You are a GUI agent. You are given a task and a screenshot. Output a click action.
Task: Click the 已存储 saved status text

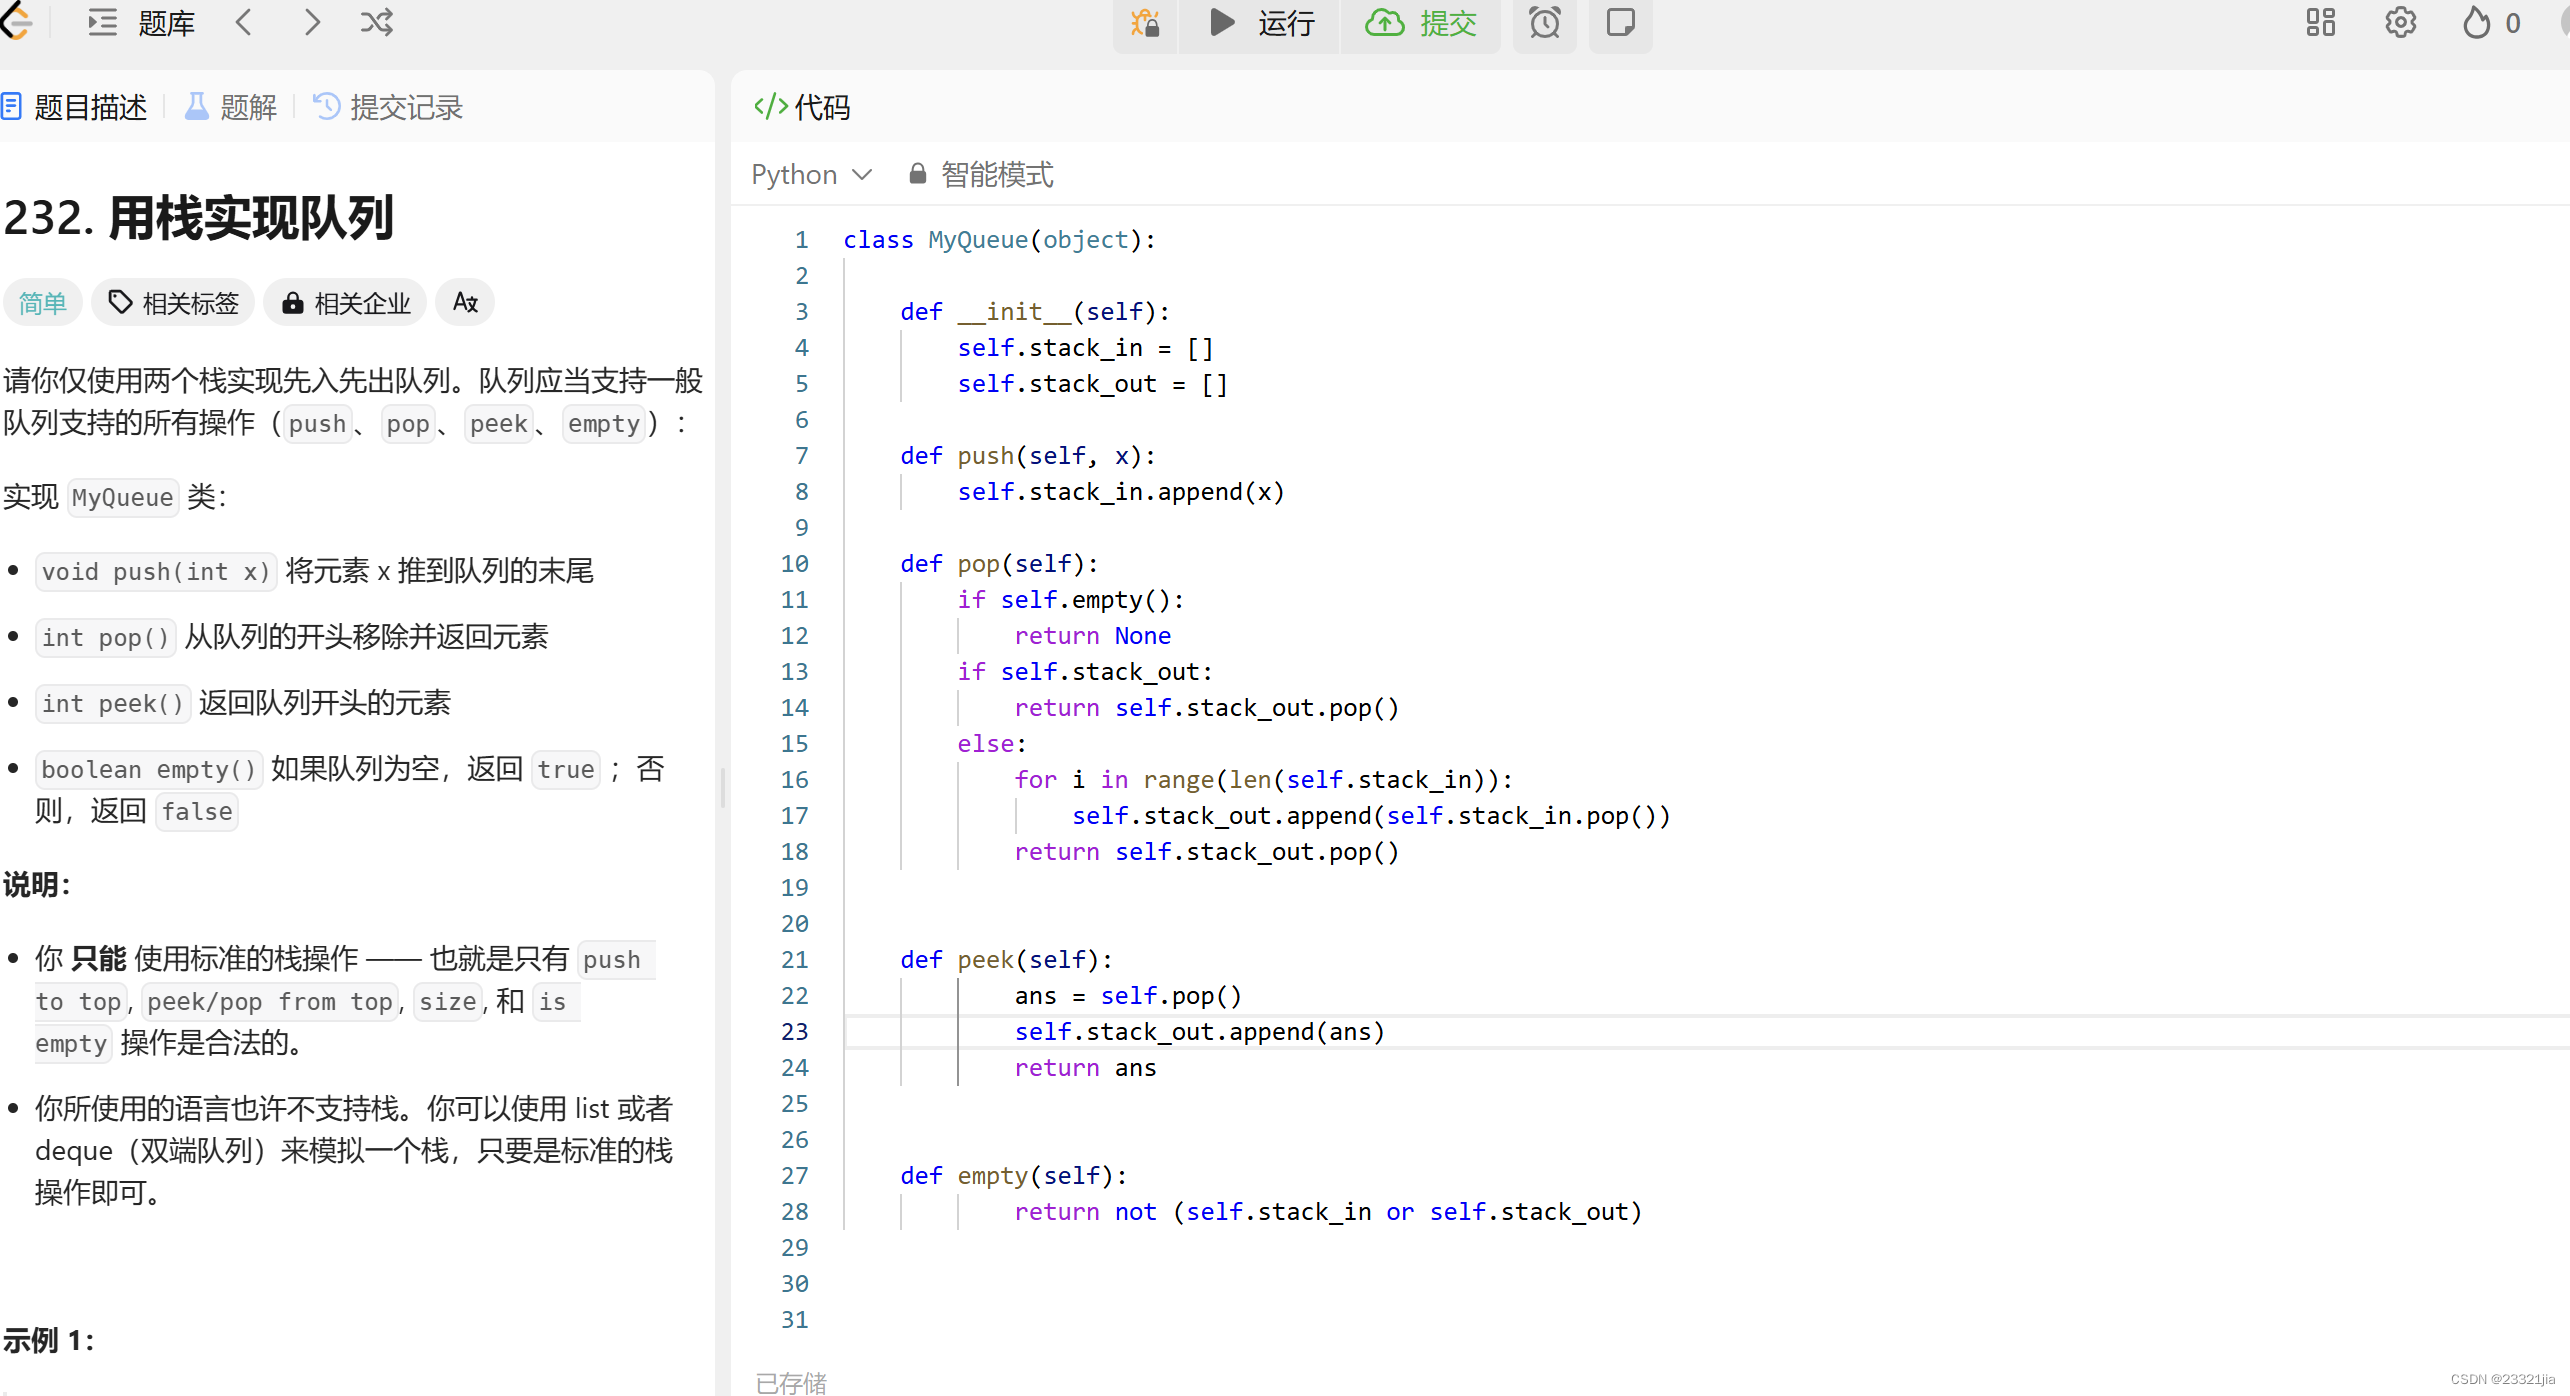tap(791, 1383)
